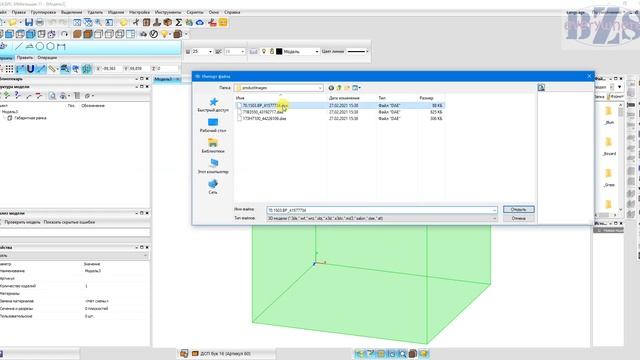Open Network location in dialog sidebar

point(213,187)
